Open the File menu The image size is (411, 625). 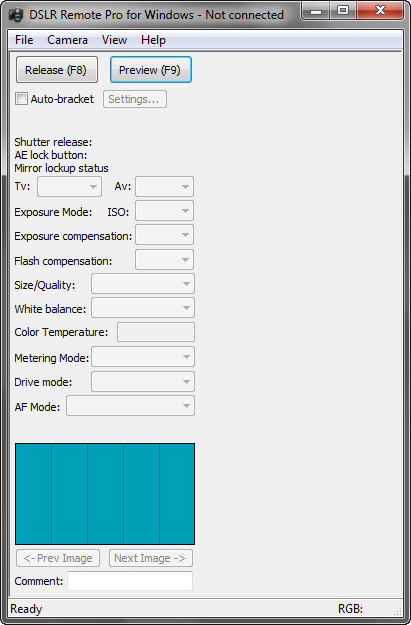(24, 40)
